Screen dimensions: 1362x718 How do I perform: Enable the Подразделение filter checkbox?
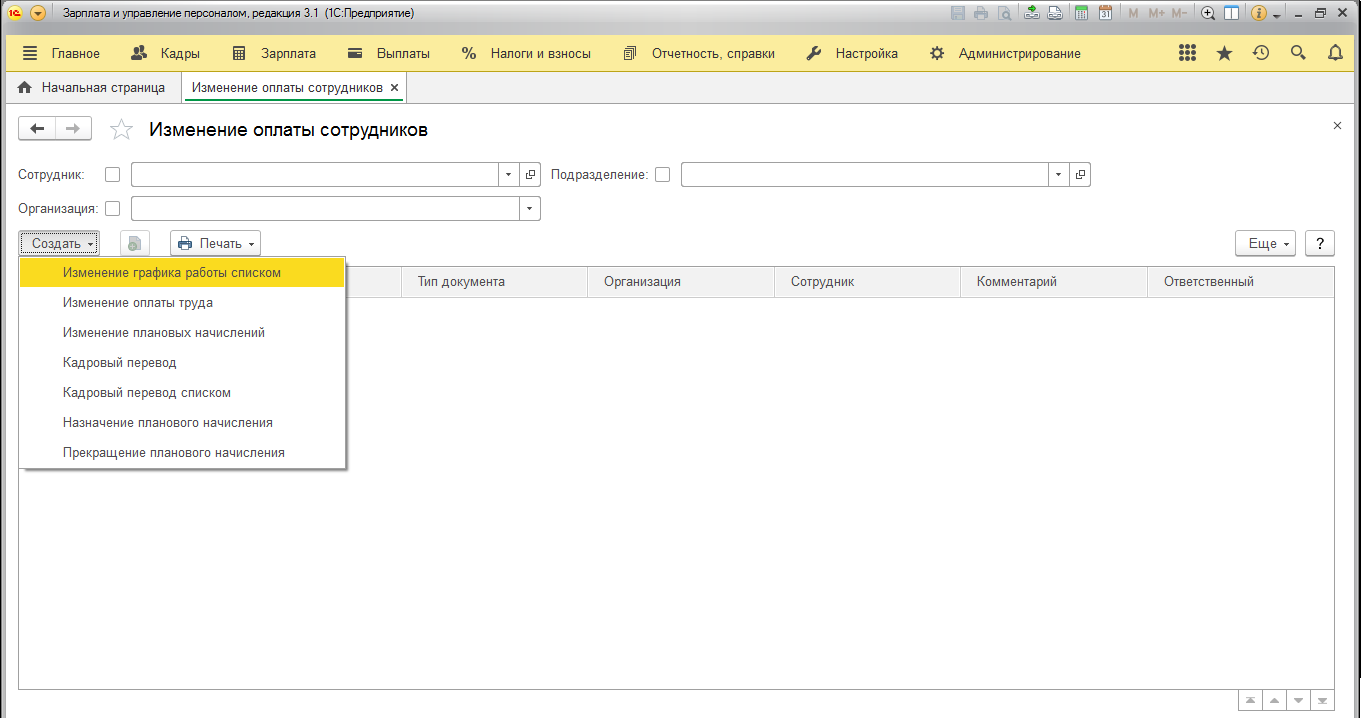click(x=662, y=175)
